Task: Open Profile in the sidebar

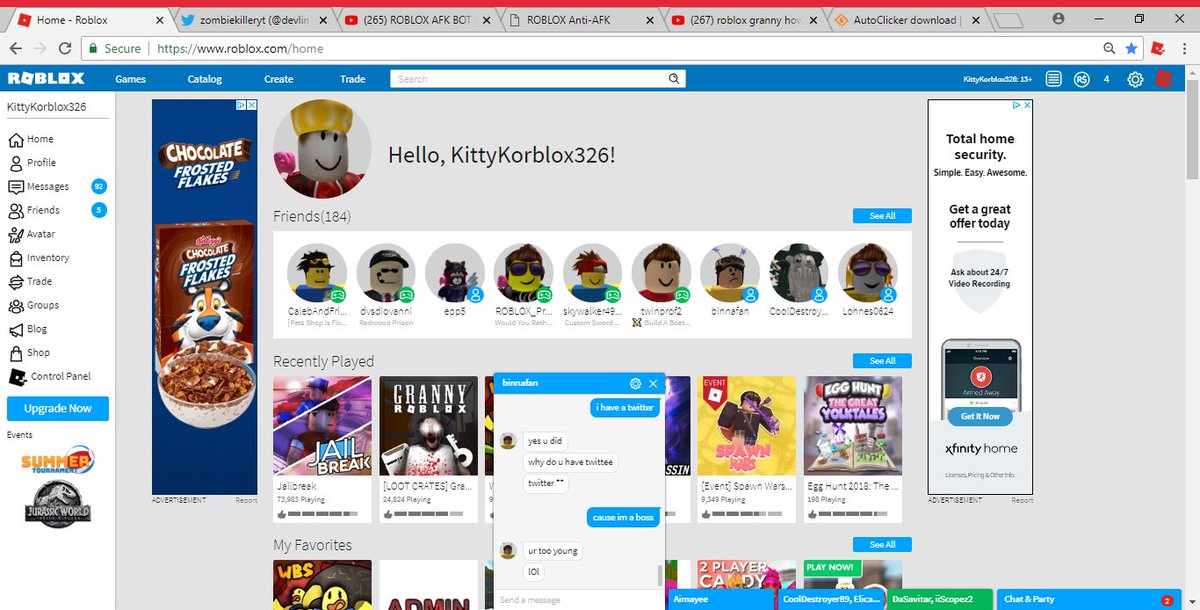Action: 32,162
